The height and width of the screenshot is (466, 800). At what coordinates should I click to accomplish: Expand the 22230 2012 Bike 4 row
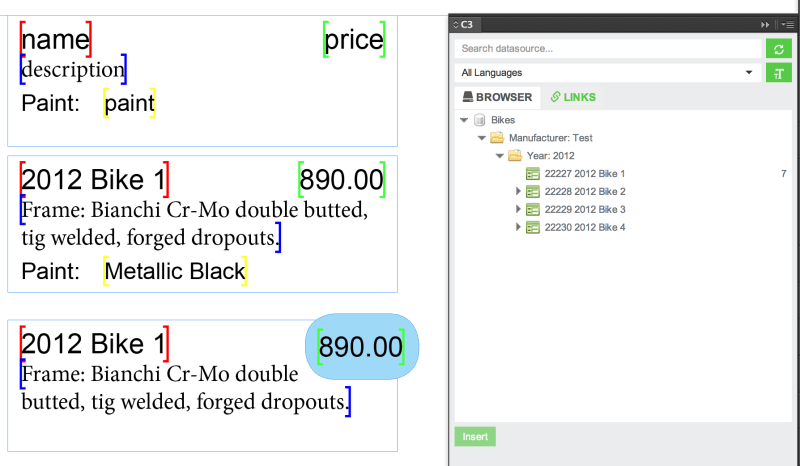pyautogui.click(x=518, y=227)
